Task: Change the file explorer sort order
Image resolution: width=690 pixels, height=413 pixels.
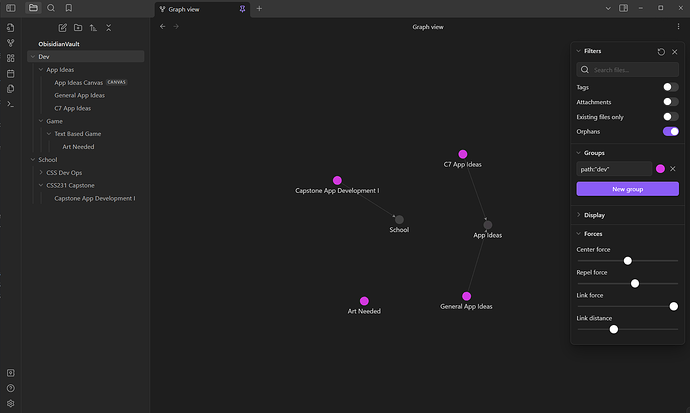Action: (93, 27)
